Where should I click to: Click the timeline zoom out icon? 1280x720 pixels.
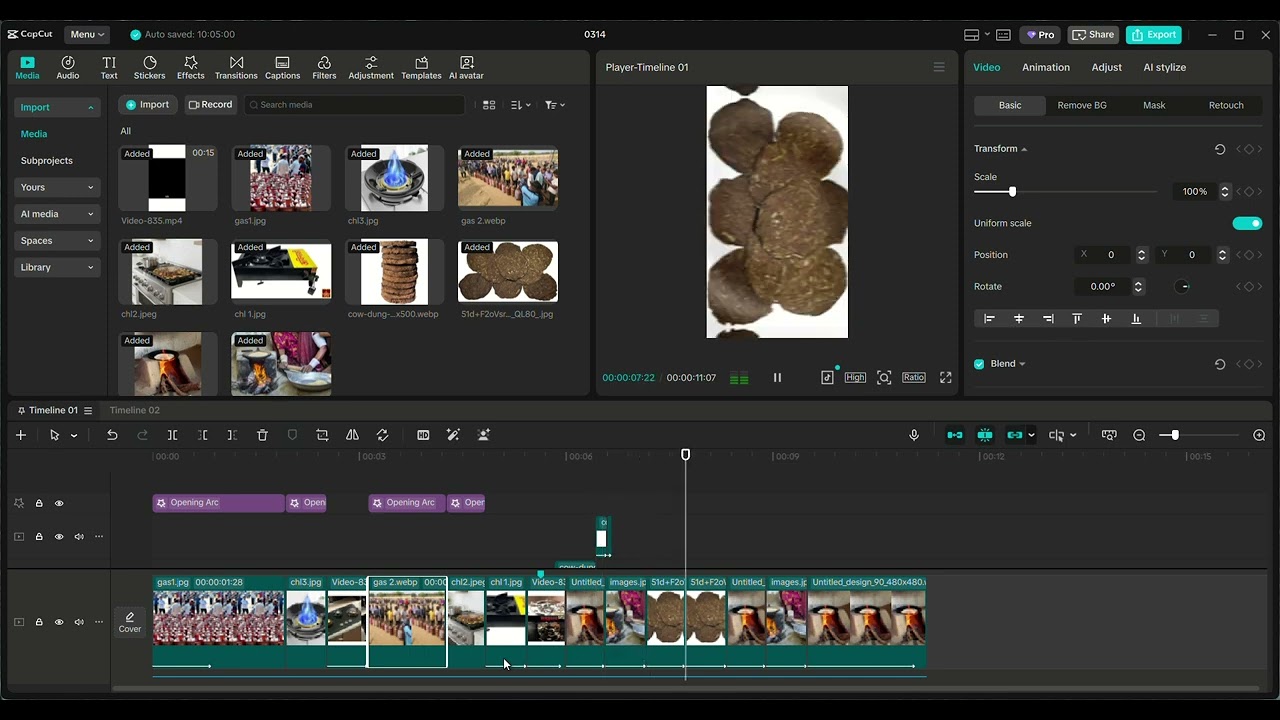(x=1139, y=435)
